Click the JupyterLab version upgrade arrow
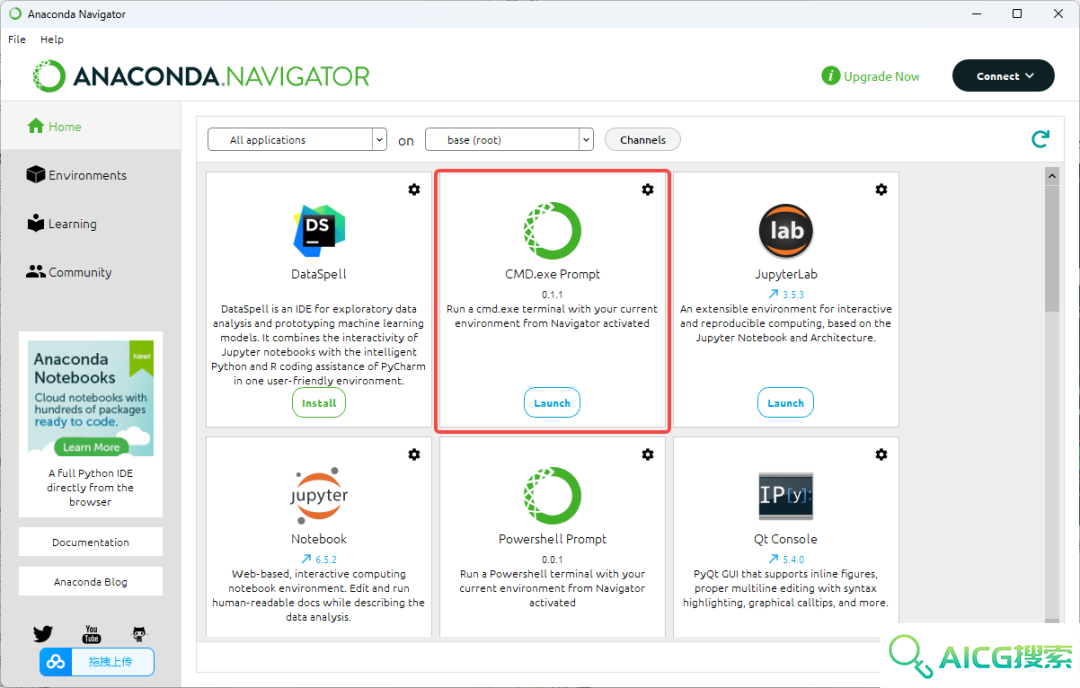1080x688 pixels. [773, 294]
